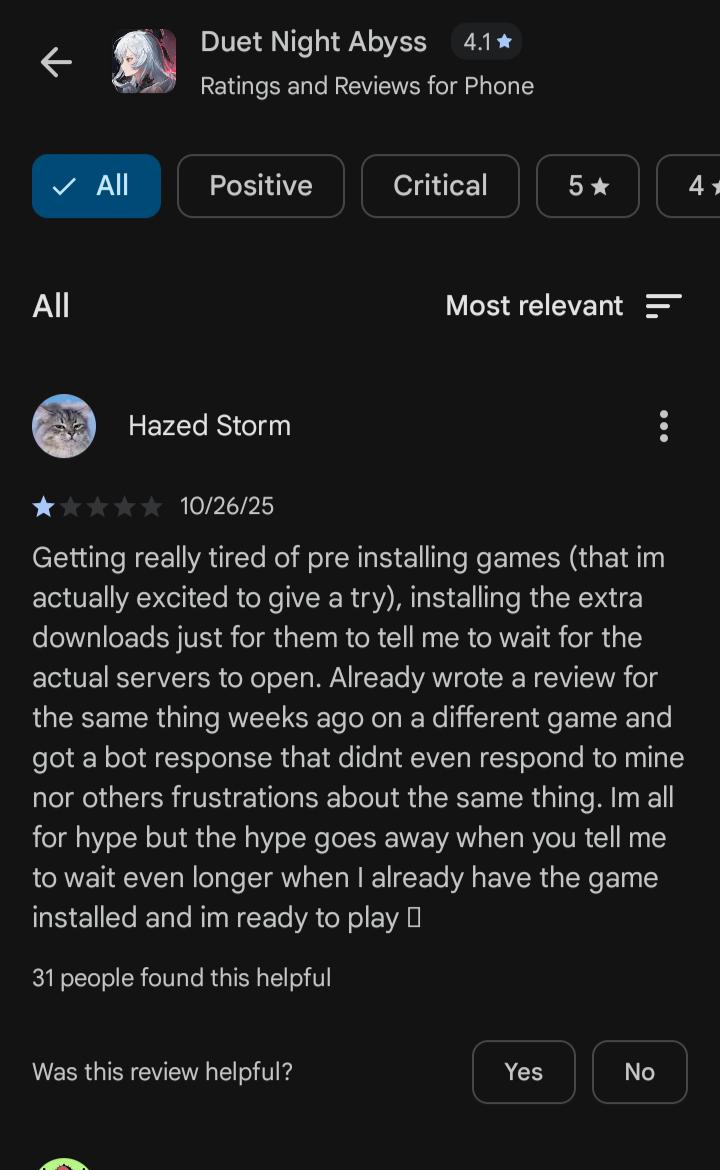This screenshot has width=720, height=1170.
Task: Tap the next reviewer's green avatar
Action: [64, 1164]
